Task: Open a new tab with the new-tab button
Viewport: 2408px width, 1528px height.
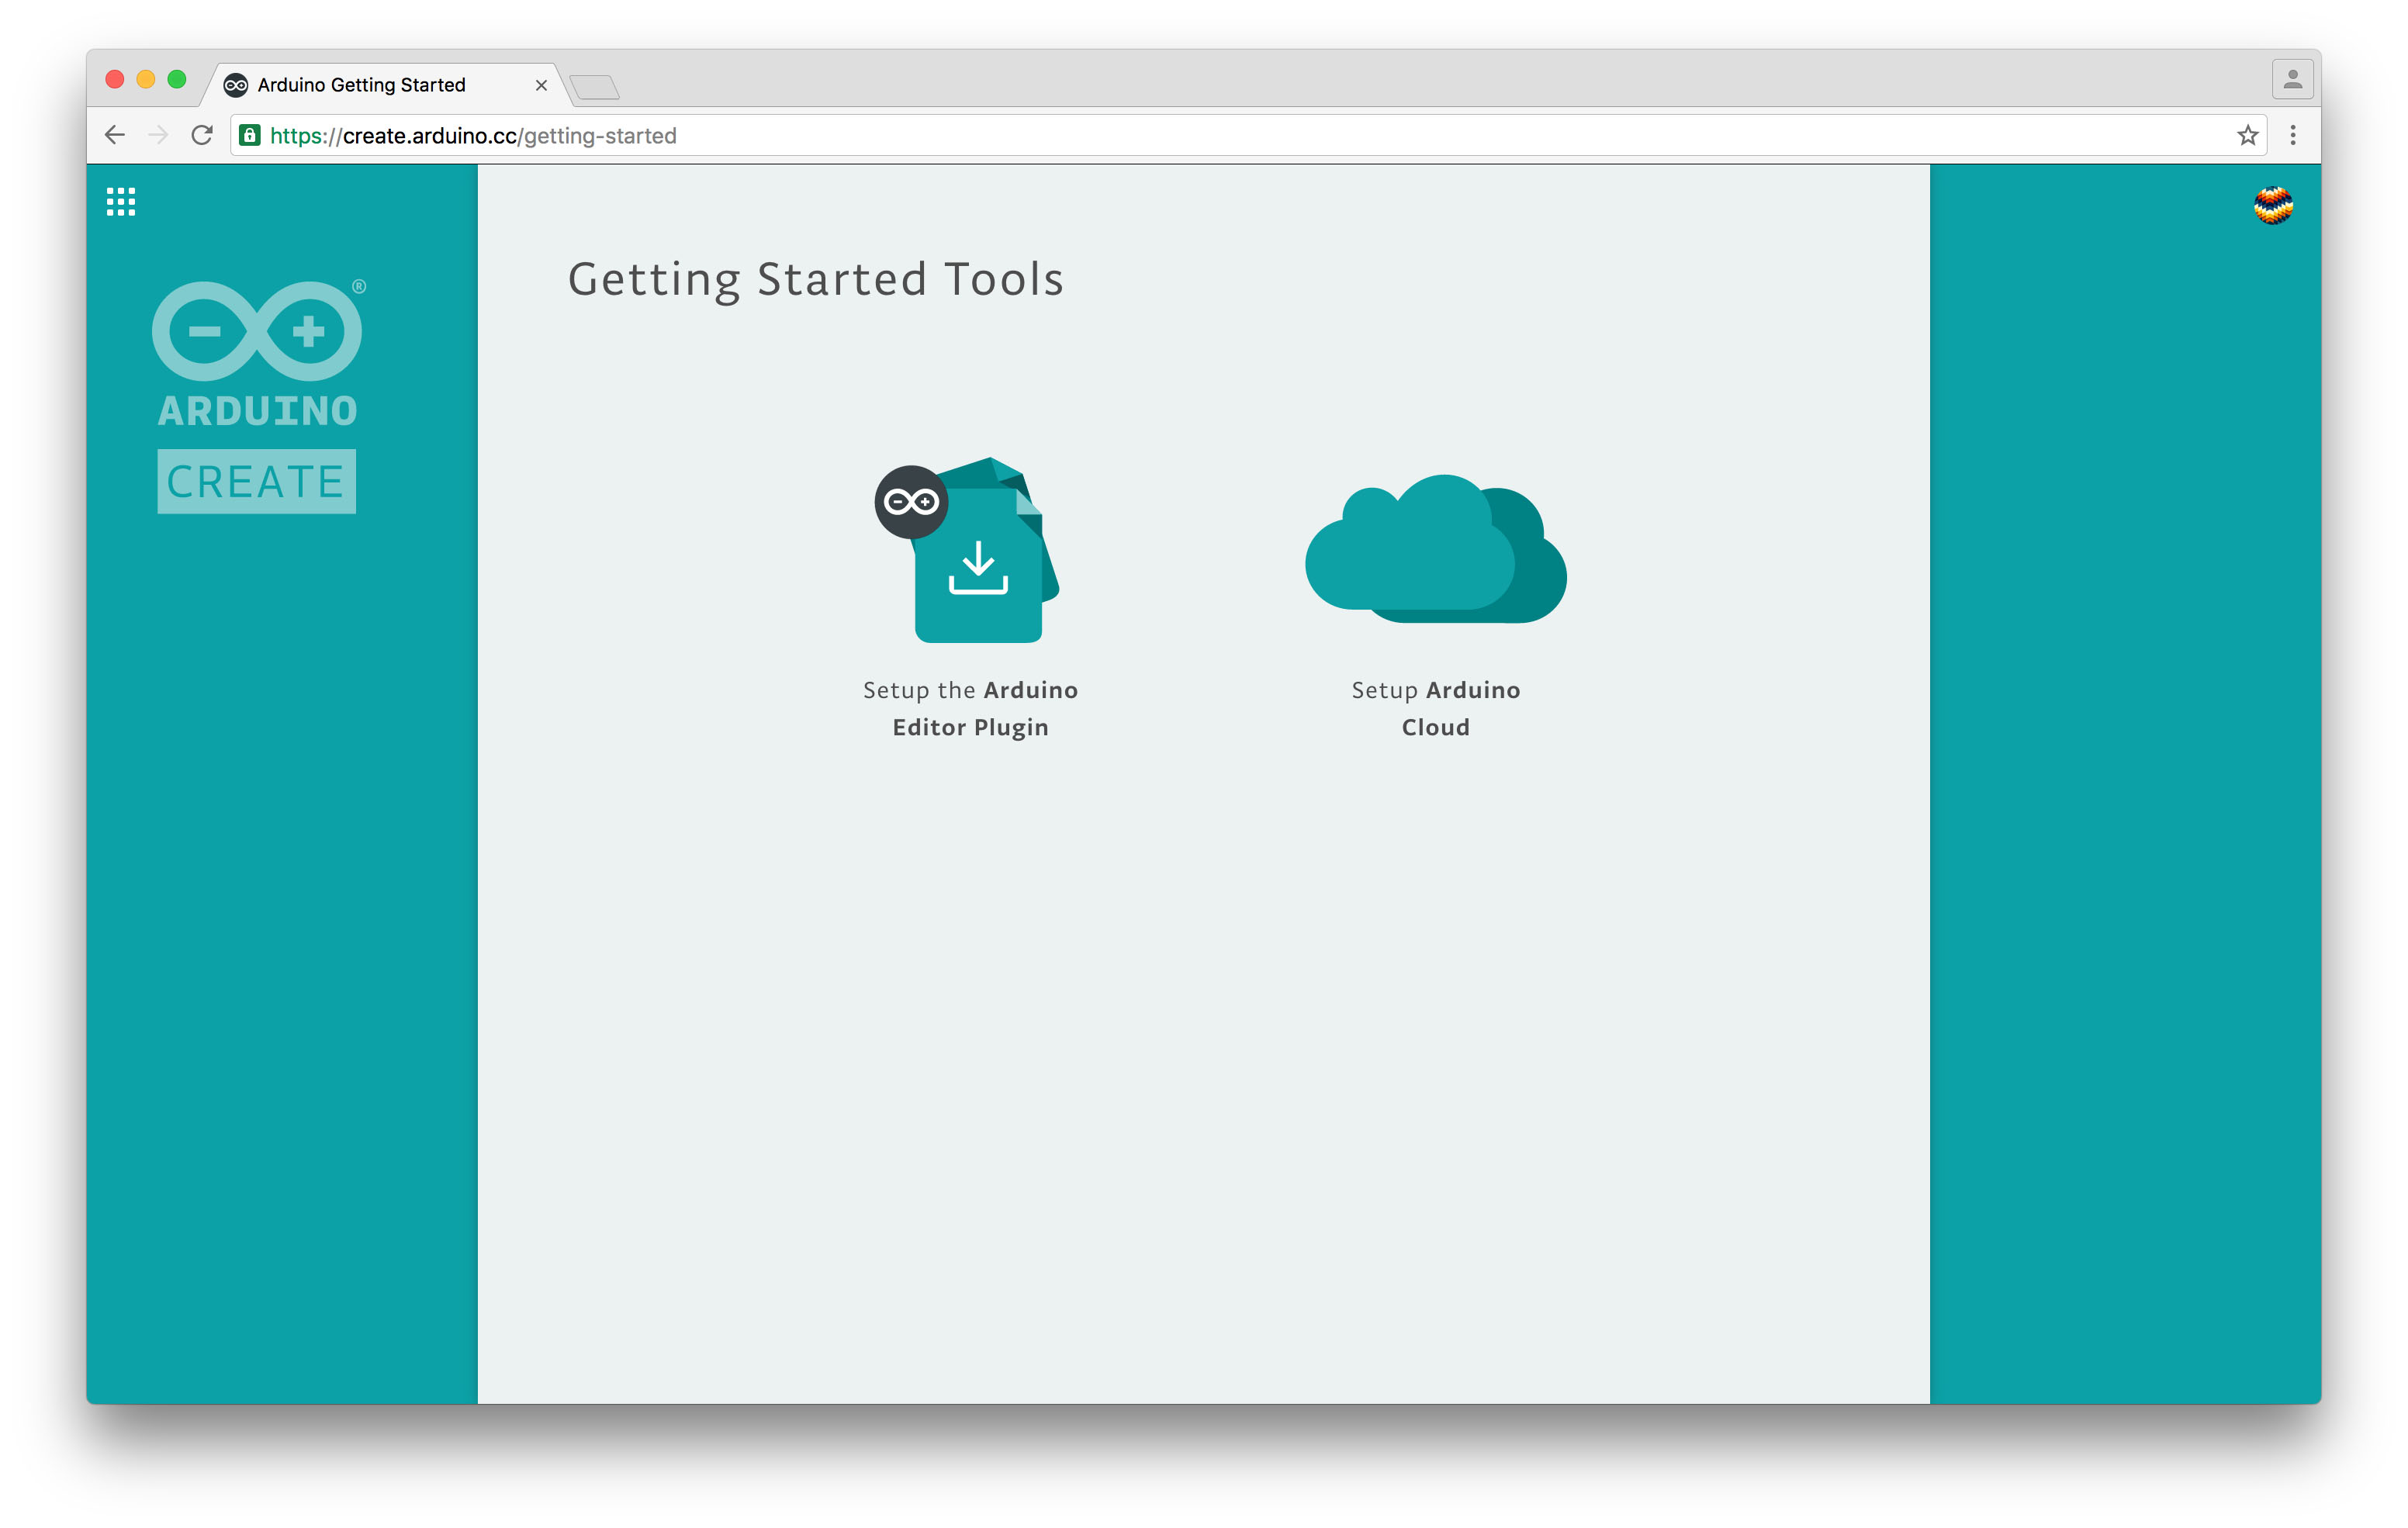Action: click(595, 87)
